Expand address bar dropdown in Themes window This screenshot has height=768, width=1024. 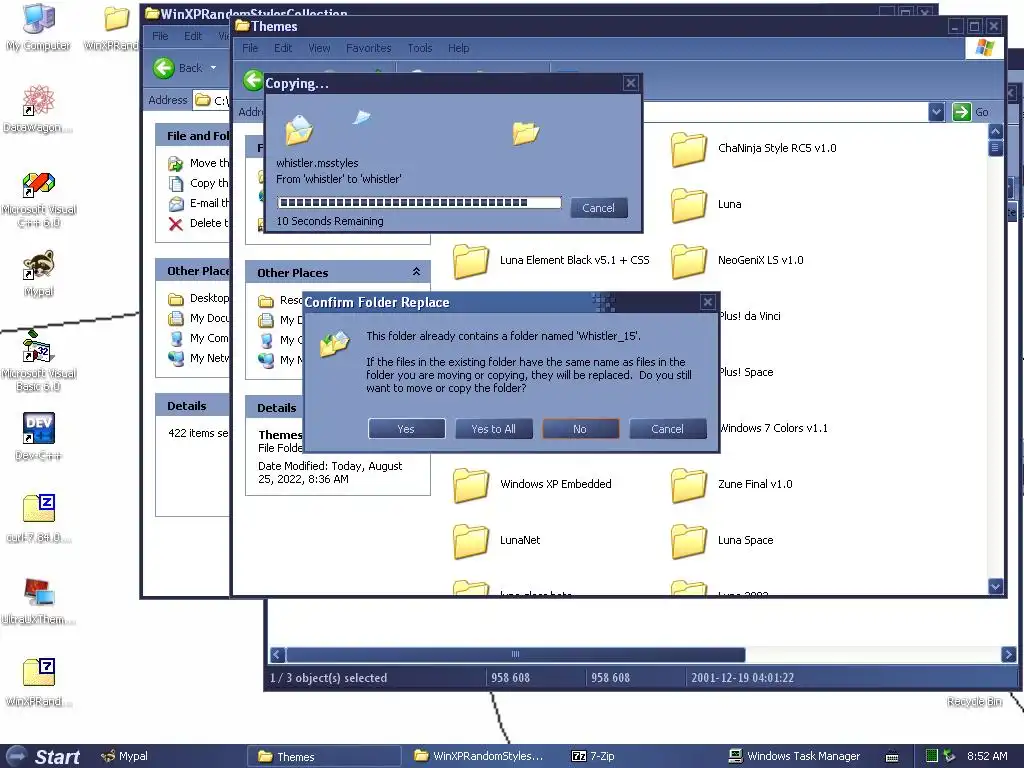click(x=936, y=112)
